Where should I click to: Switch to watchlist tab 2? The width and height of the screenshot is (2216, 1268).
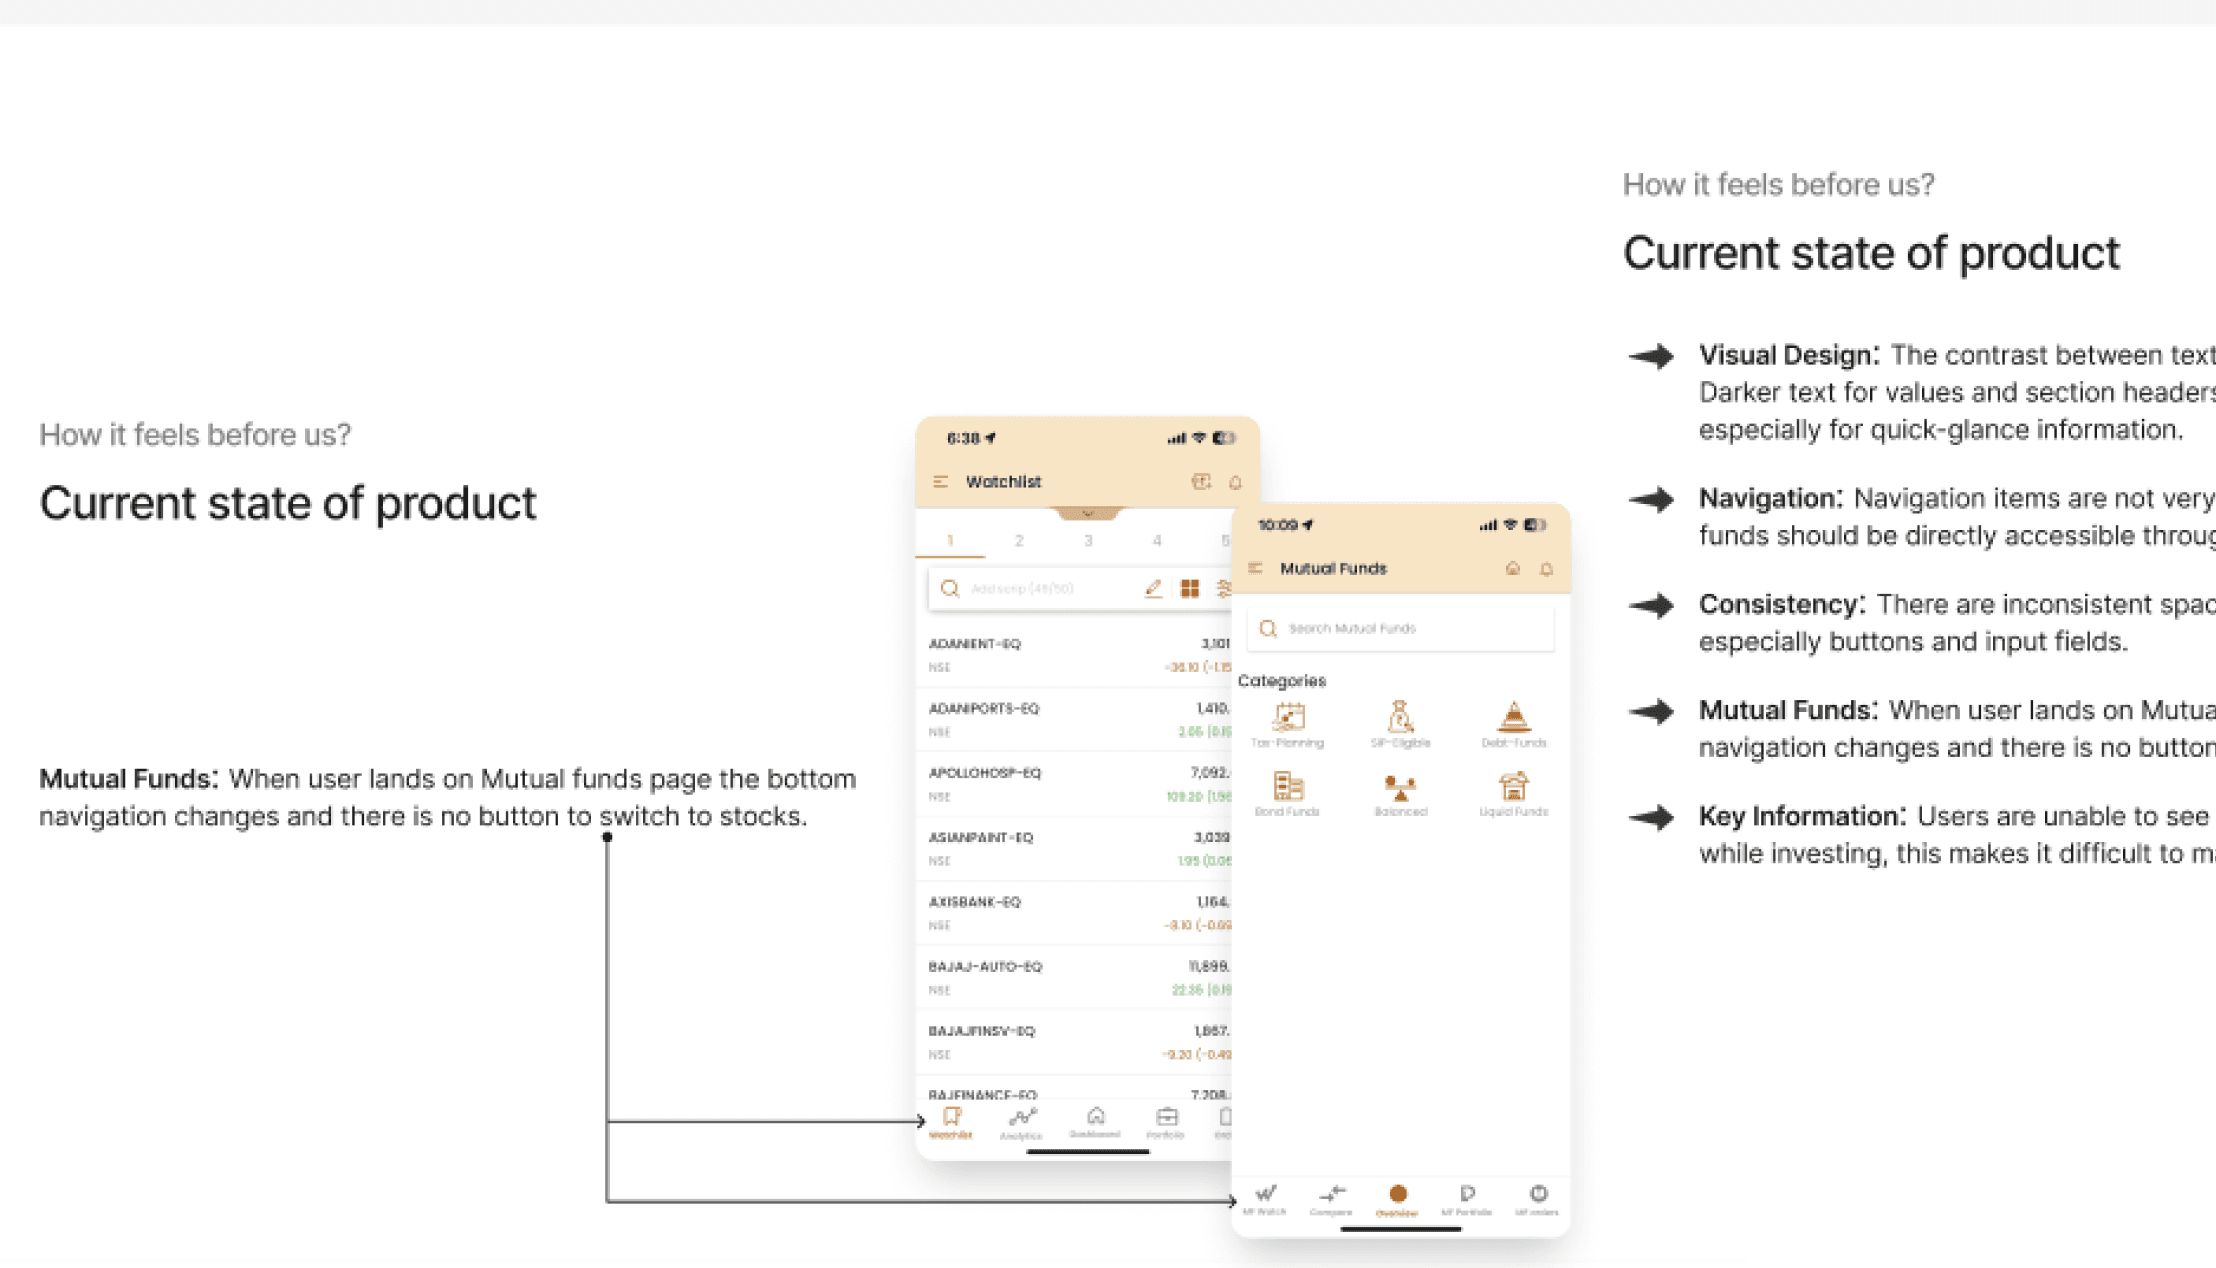tap(1019, 541)
